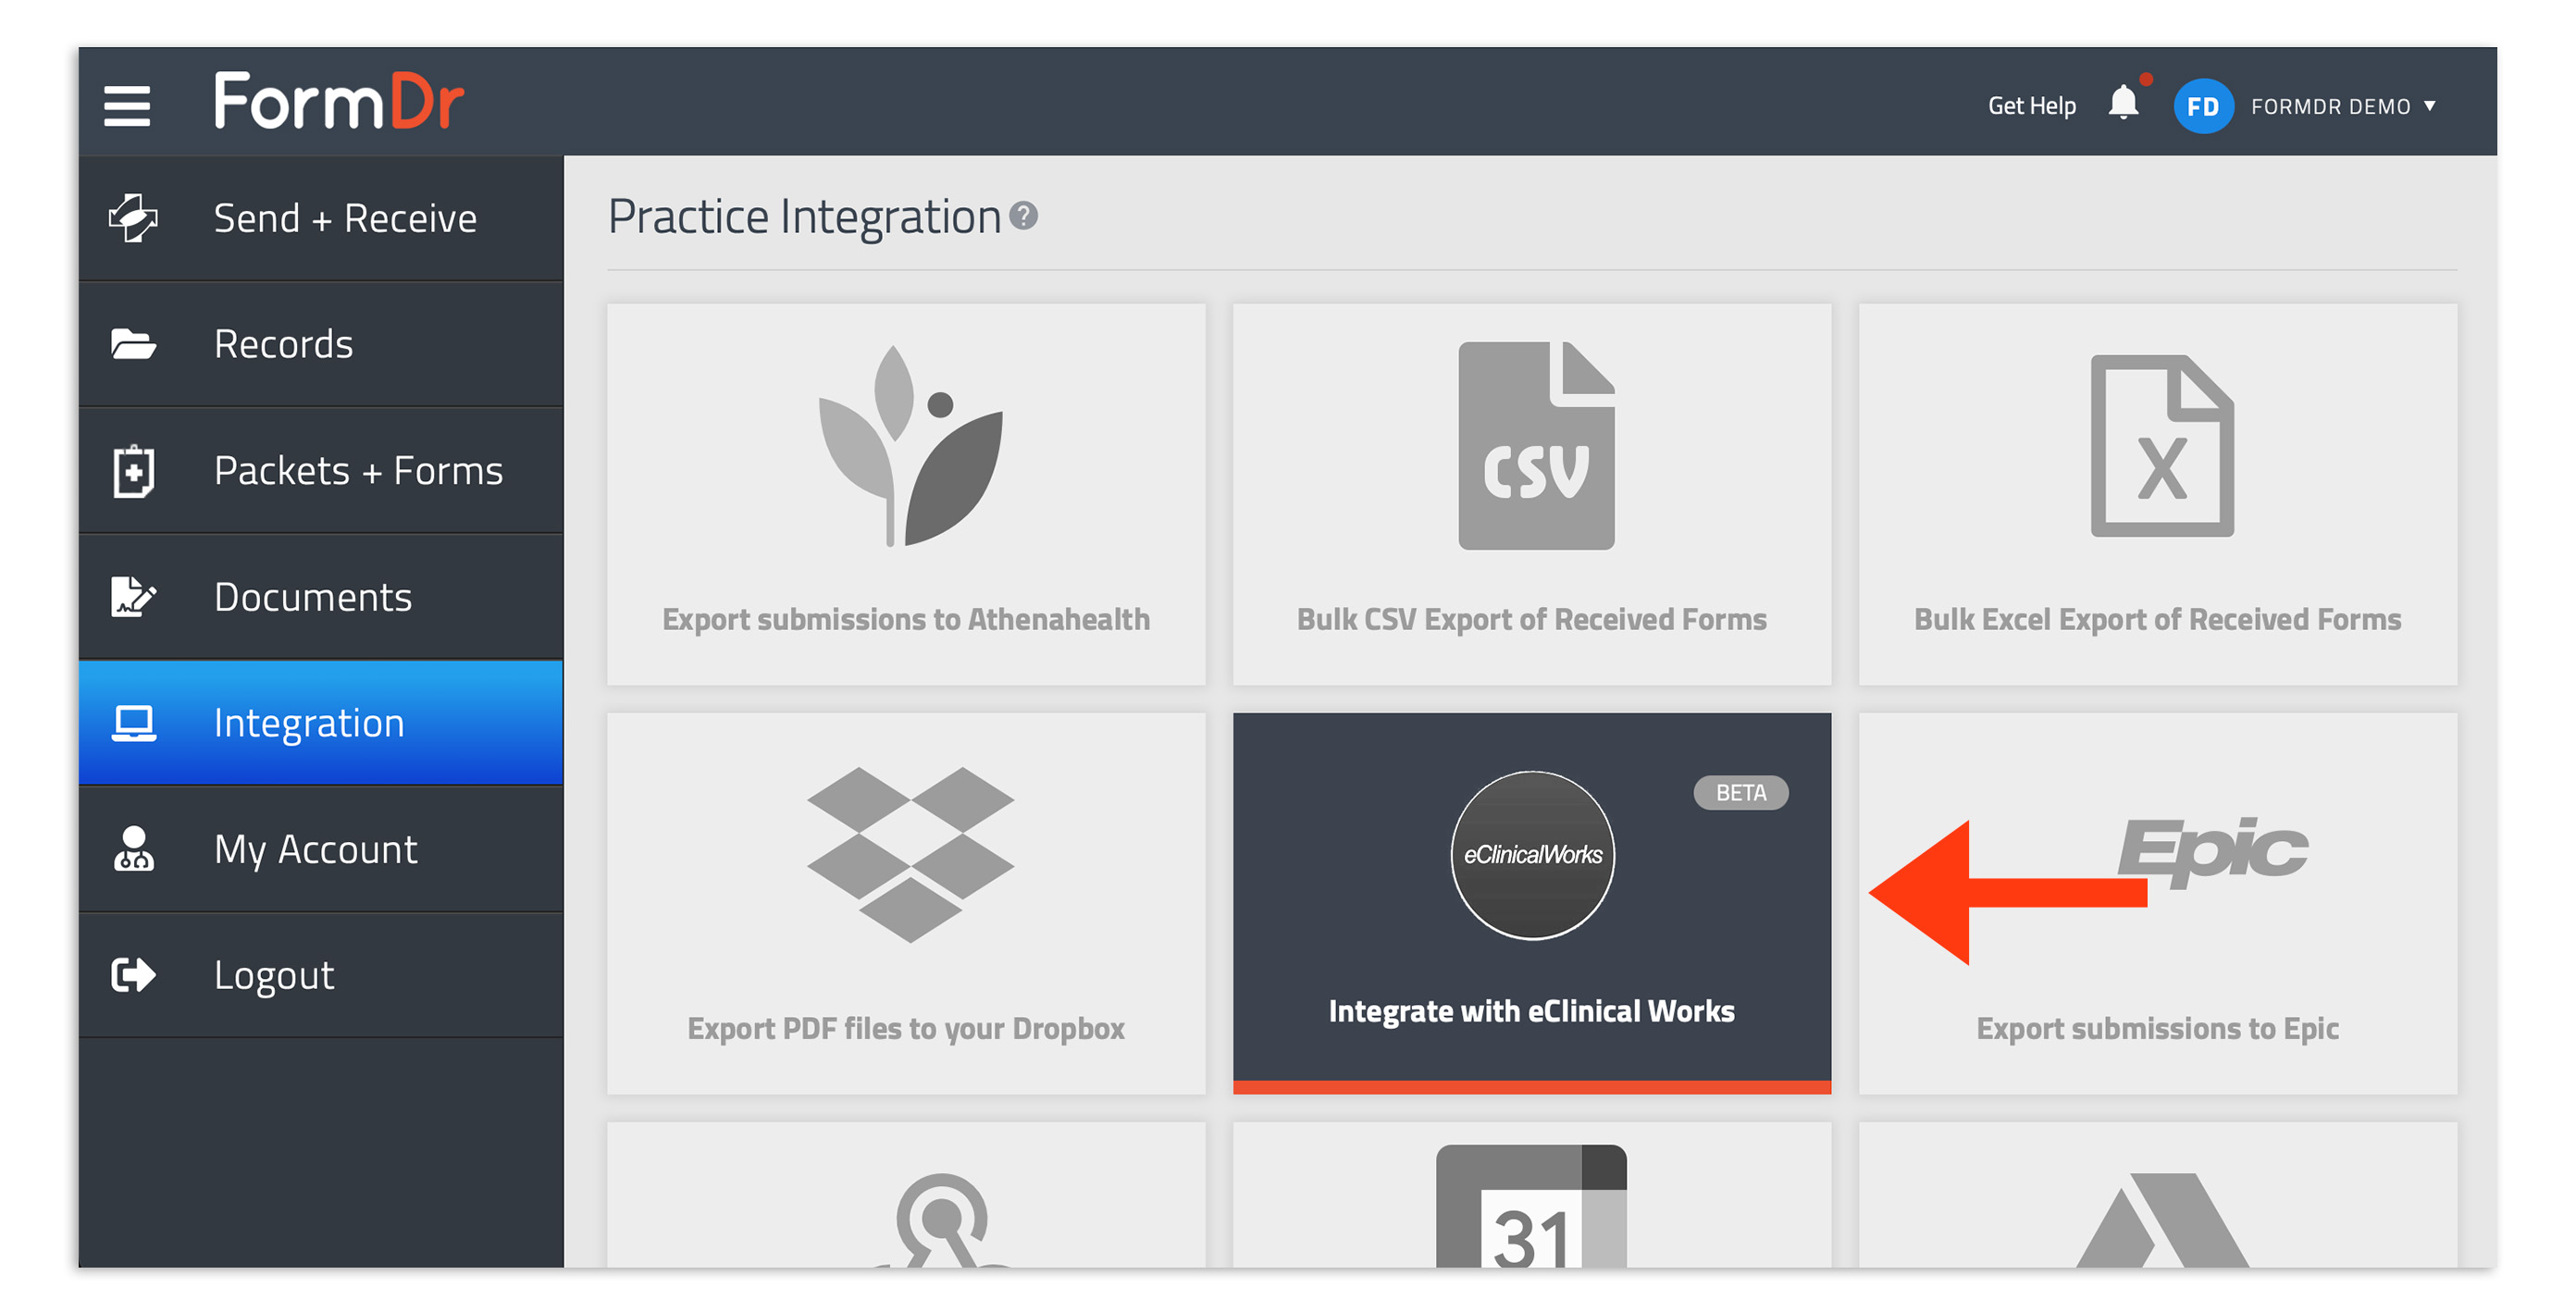
Task: Open Send + Receive in sidebar
Action: coord(321,218)
